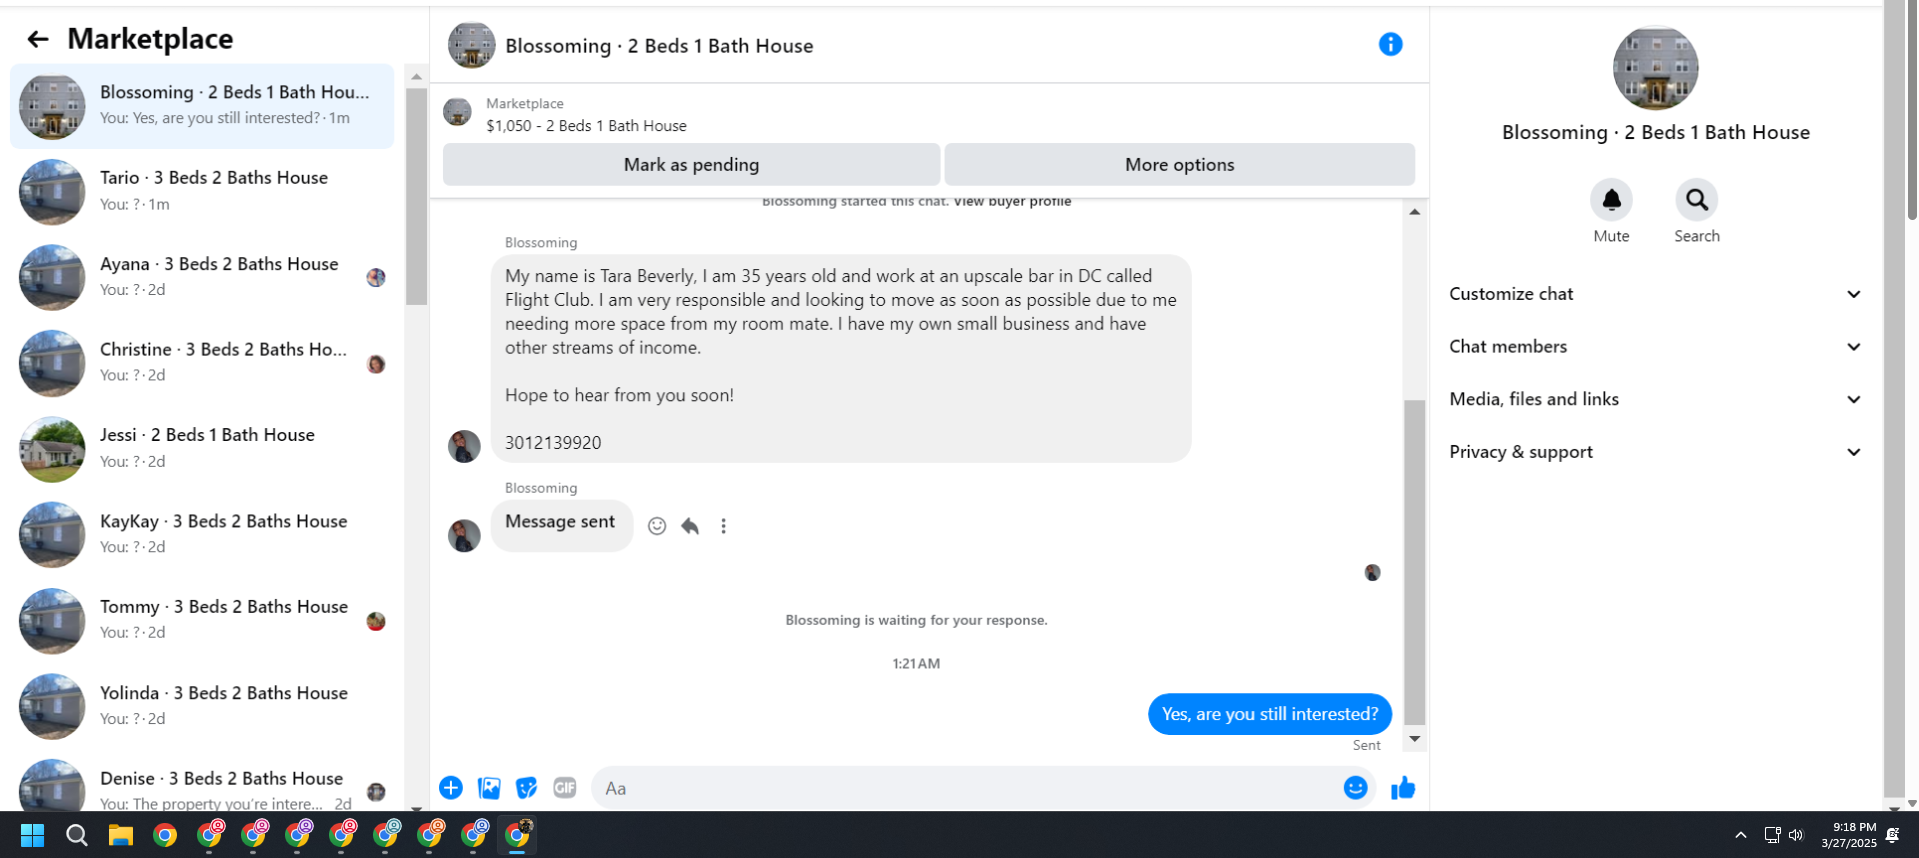Expand Media, files and links section

point(1655,399)
